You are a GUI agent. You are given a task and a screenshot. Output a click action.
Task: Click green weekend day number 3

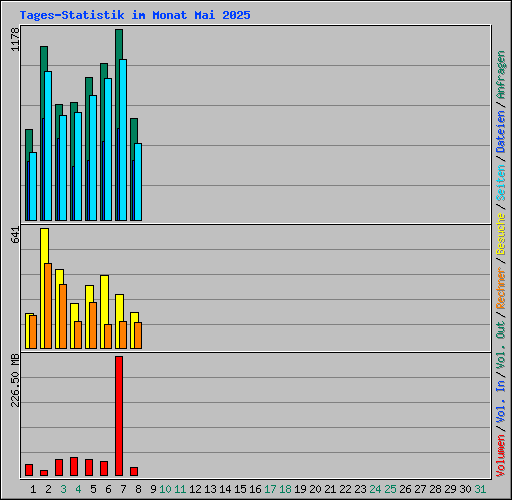pyautogui.click(x=63, y=489)
